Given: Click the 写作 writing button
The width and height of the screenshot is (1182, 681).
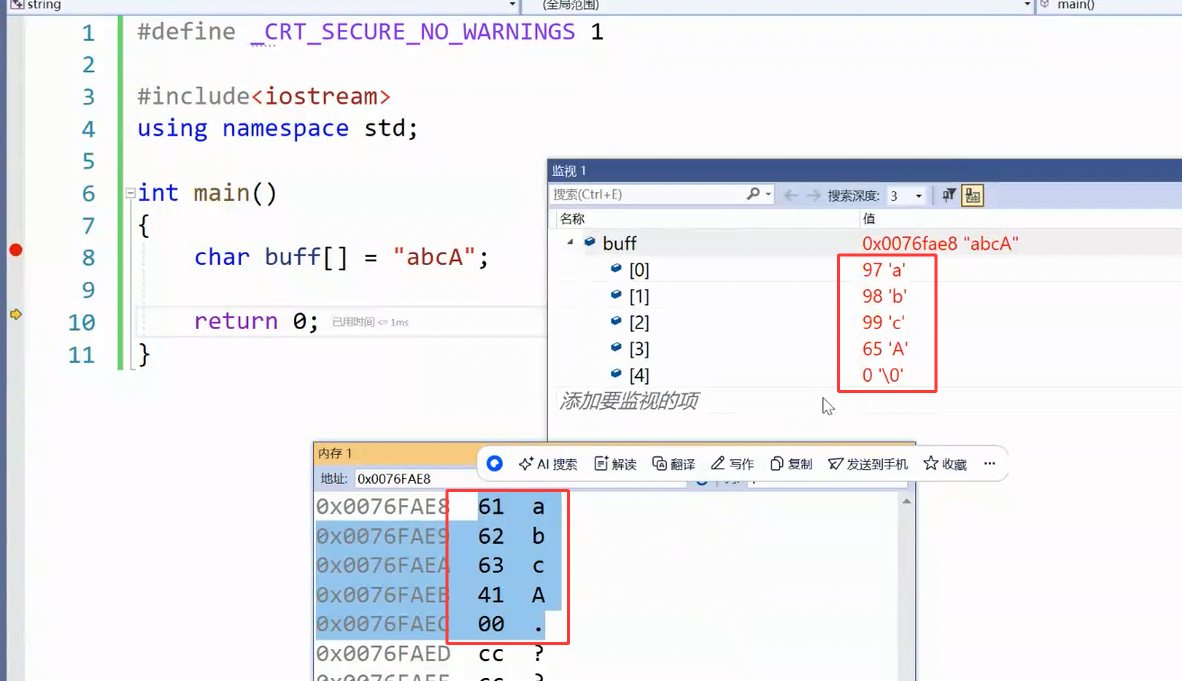Looking at the screenshot, I should (x=732, y=464).
